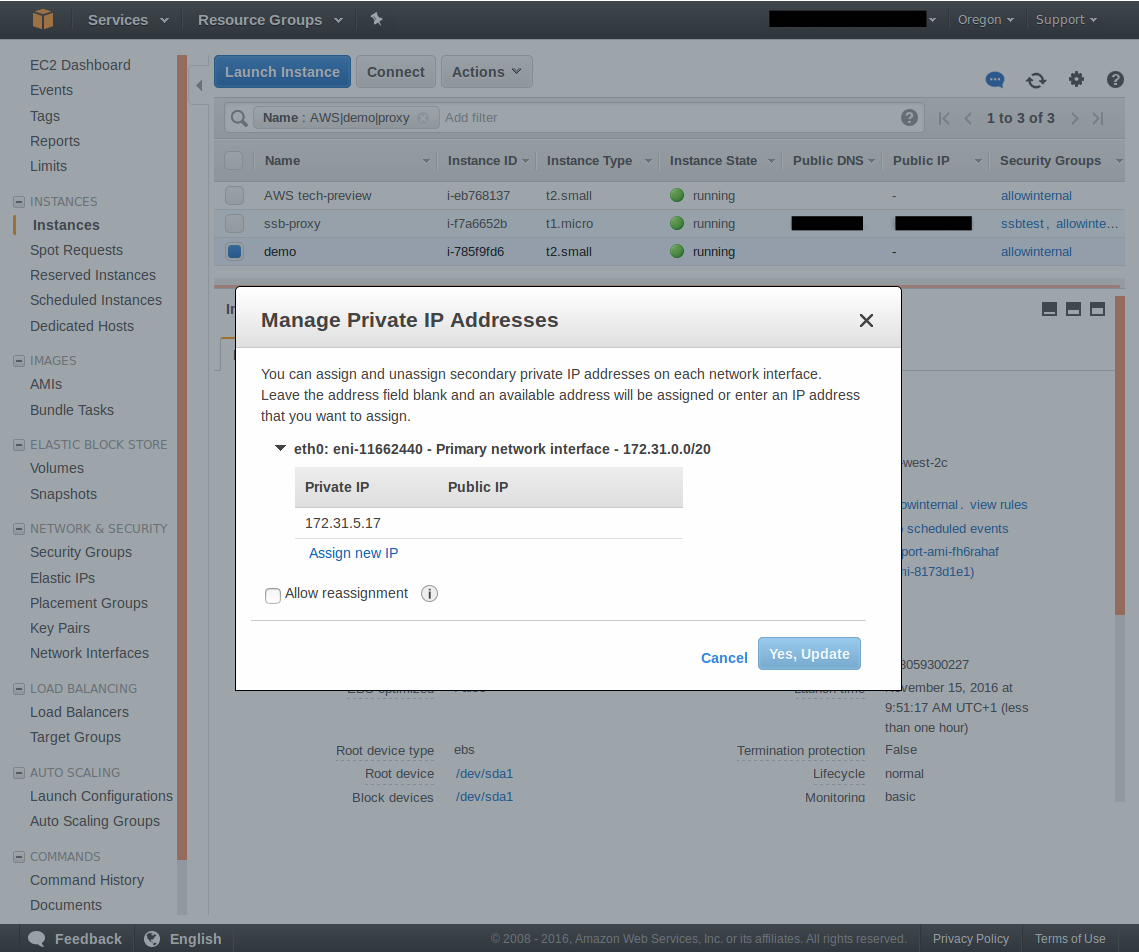Click the pin shortcut icon in top bar
The width and height of the screenshot is (1139, 952).
coord(376,19)
